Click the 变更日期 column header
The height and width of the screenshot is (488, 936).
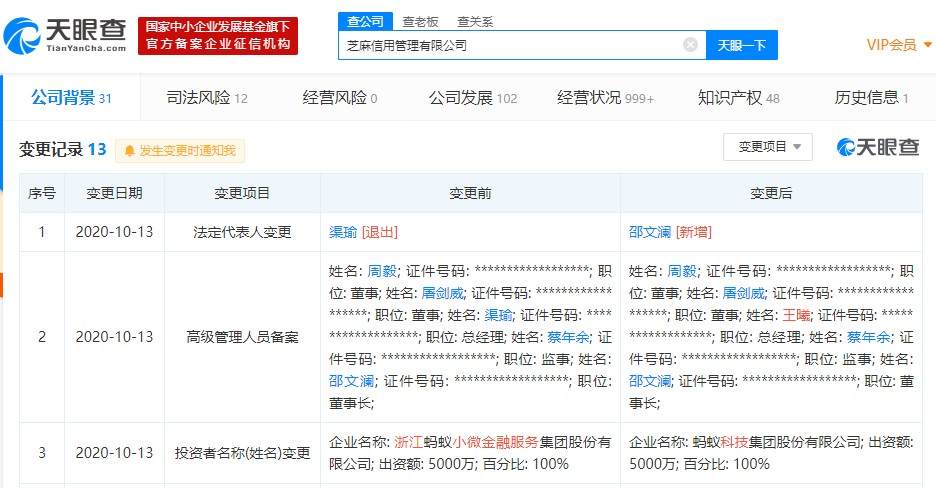coord(114,193)
